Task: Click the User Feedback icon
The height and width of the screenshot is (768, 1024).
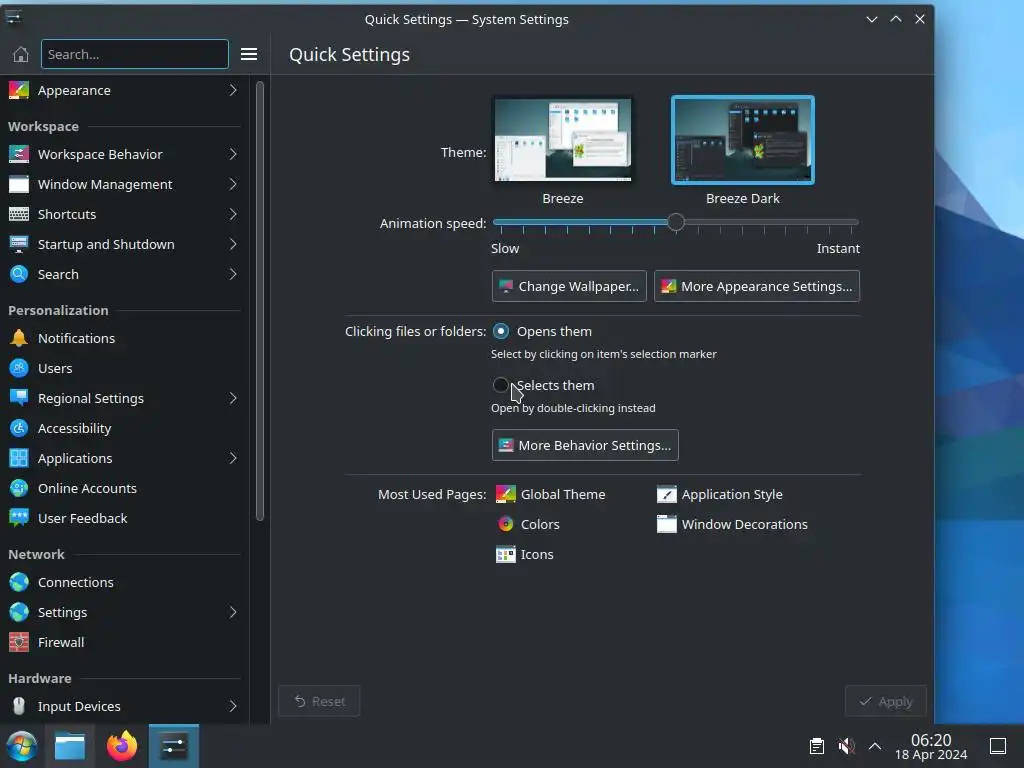Action: (x=19, y=519)
